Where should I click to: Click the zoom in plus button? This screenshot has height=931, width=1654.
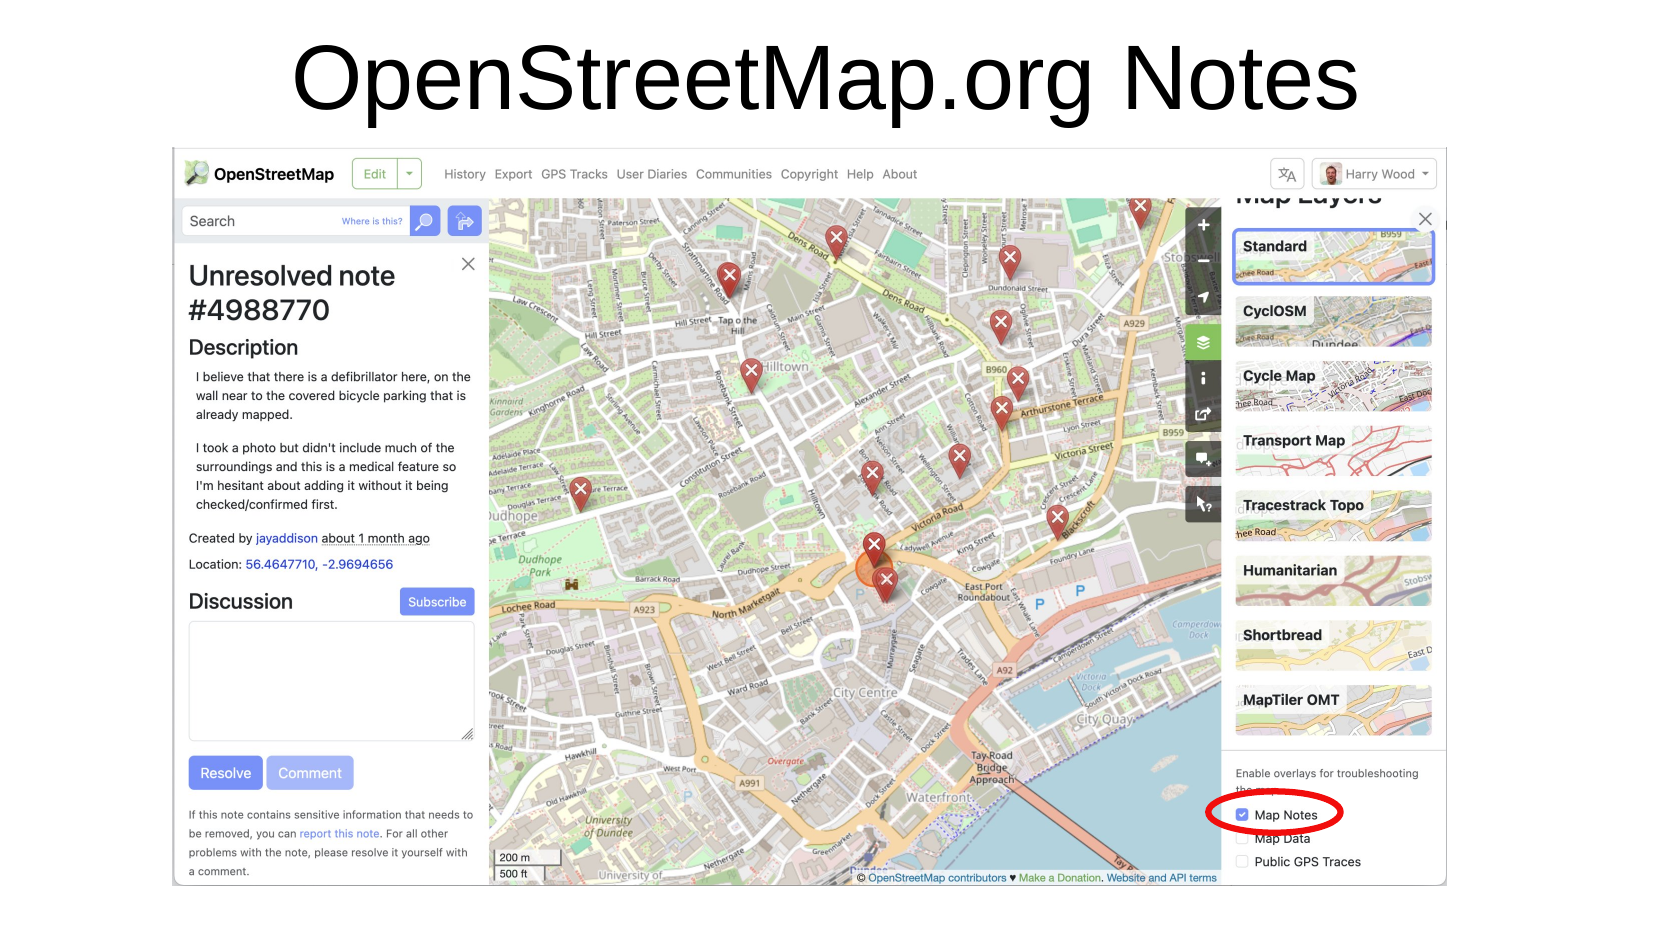[x=1203, y=225]
